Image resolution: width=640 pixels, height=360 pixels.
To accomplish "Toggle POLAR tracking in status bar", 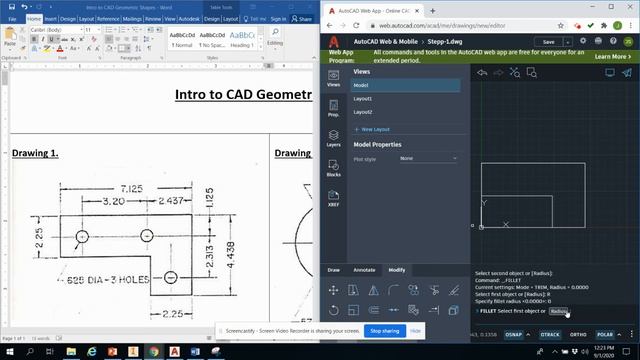I will (605, 334).
